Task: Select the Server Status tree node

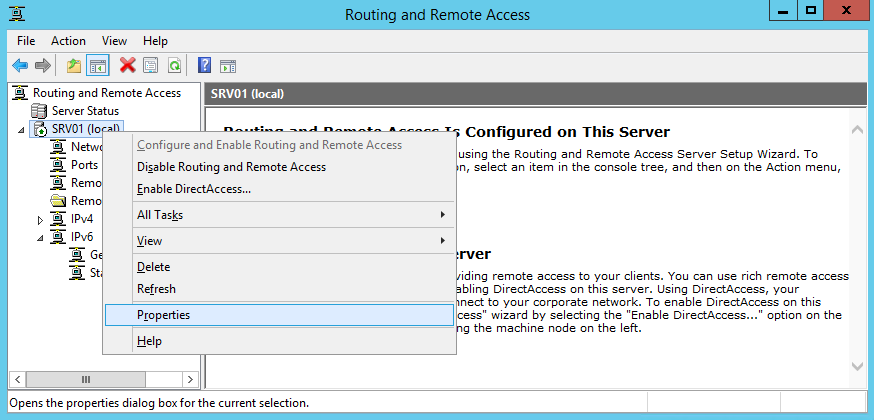Action: tap(85, 111)
